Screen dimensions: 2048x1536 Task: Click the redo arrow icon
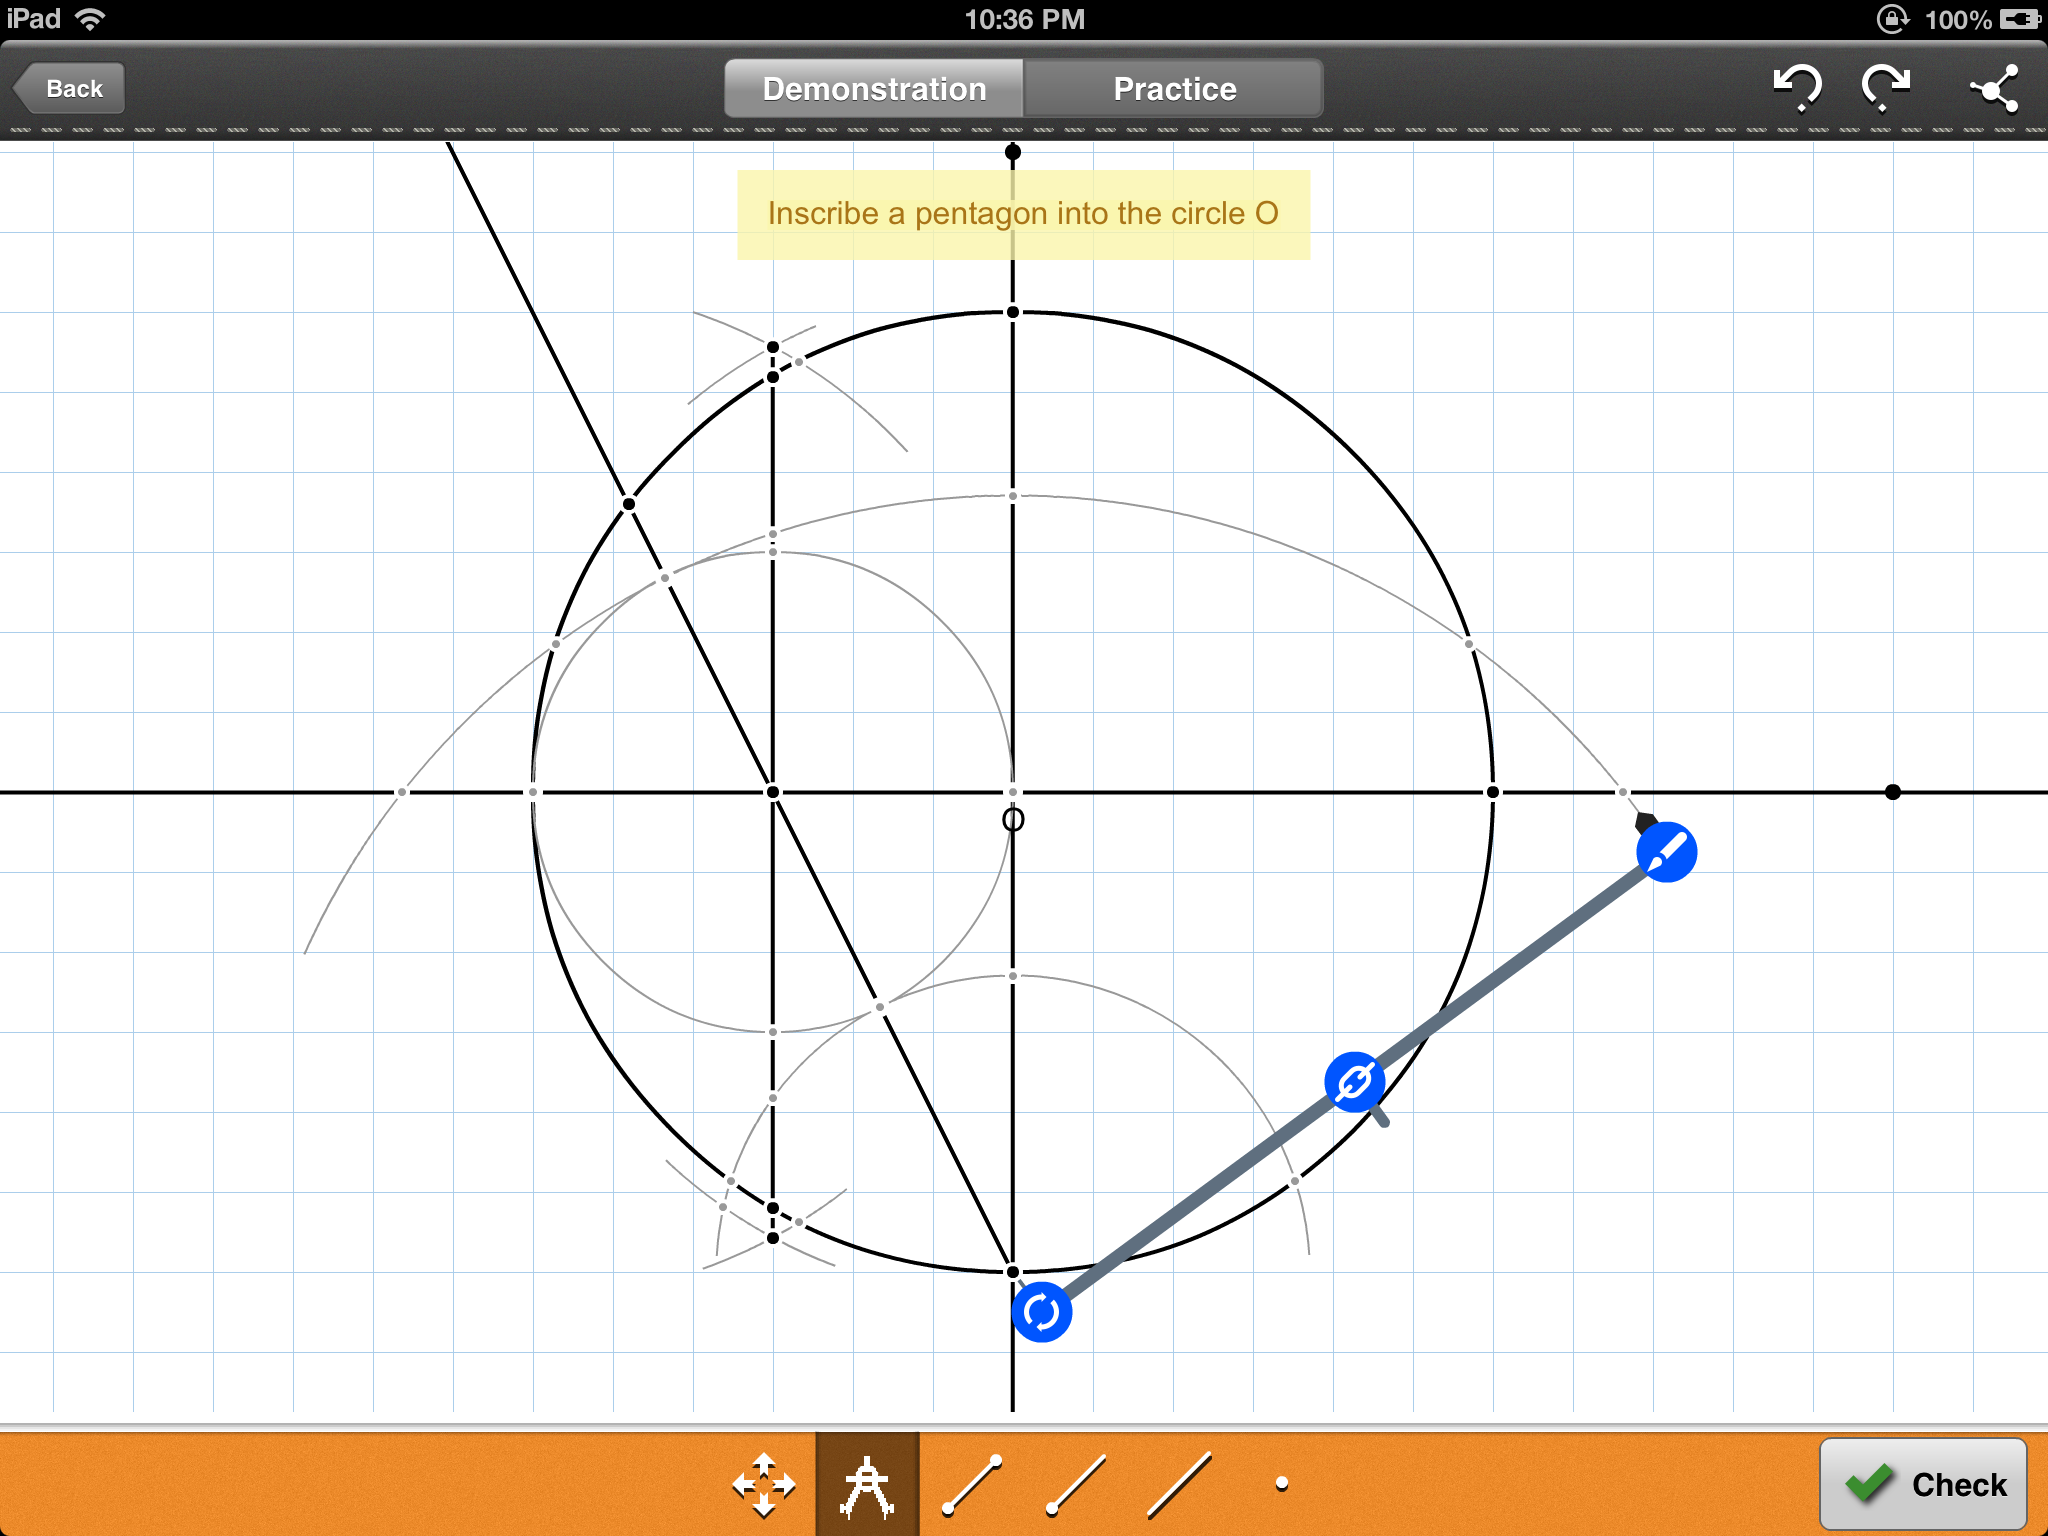(x=1885, y=88)
